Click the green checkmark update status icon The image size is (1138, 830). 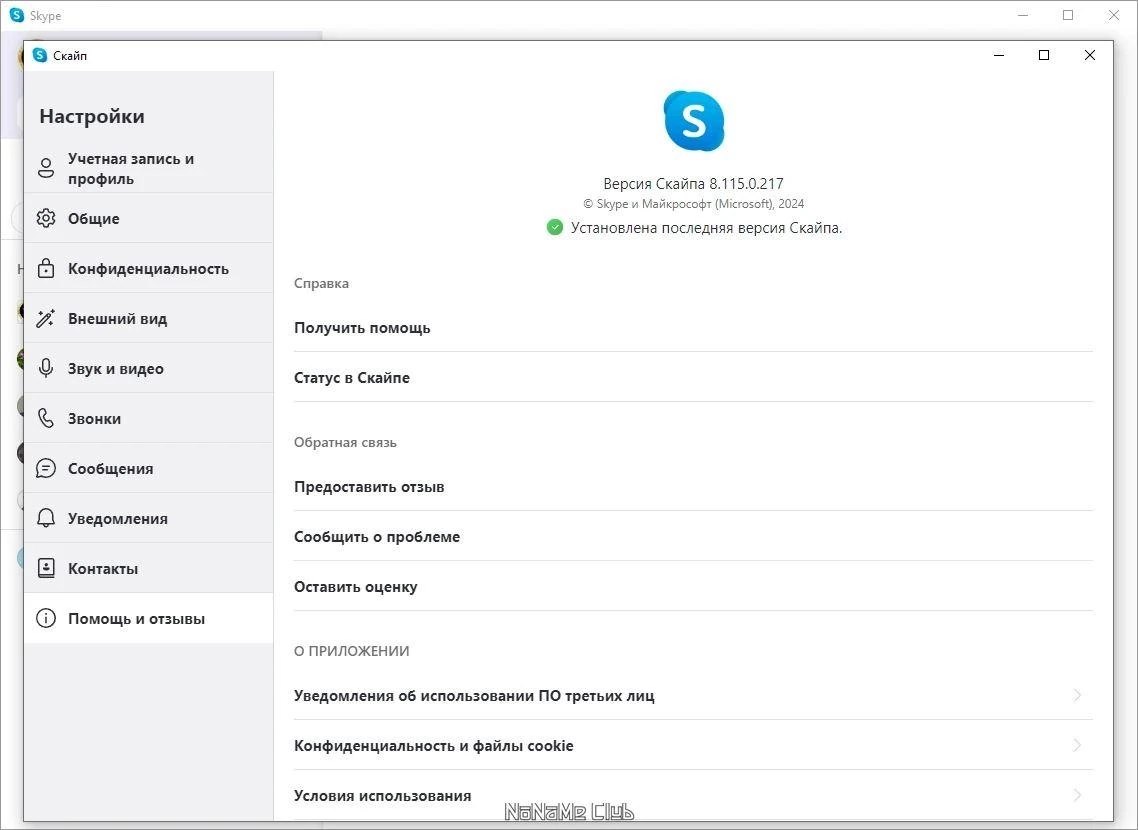(x=554, y=228)
